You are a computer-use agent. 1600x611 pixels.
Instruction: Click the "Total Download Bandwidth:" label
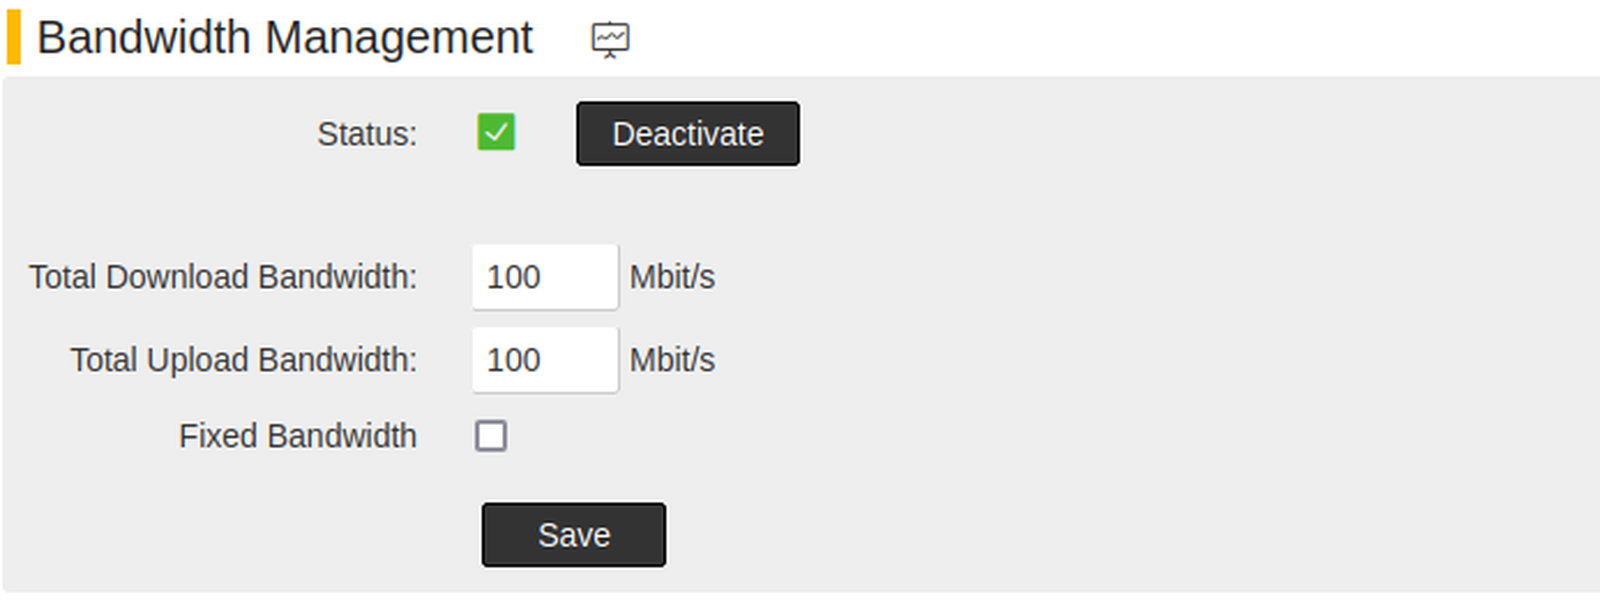click(x=222, y=277)
